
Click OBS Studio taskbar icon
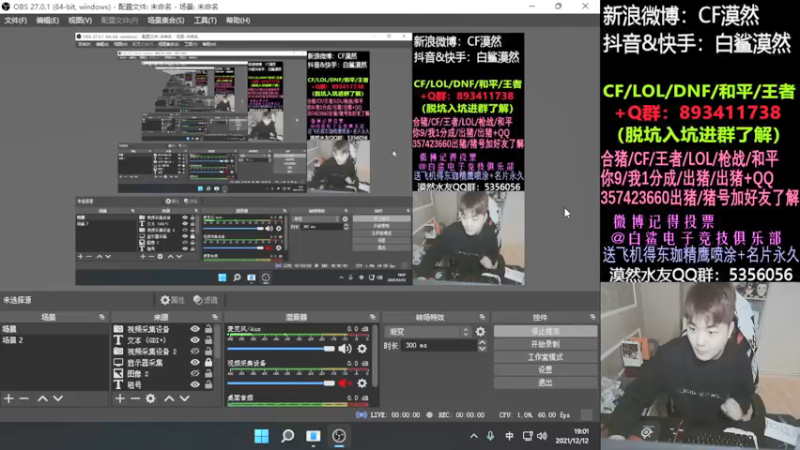click(339, 436)
